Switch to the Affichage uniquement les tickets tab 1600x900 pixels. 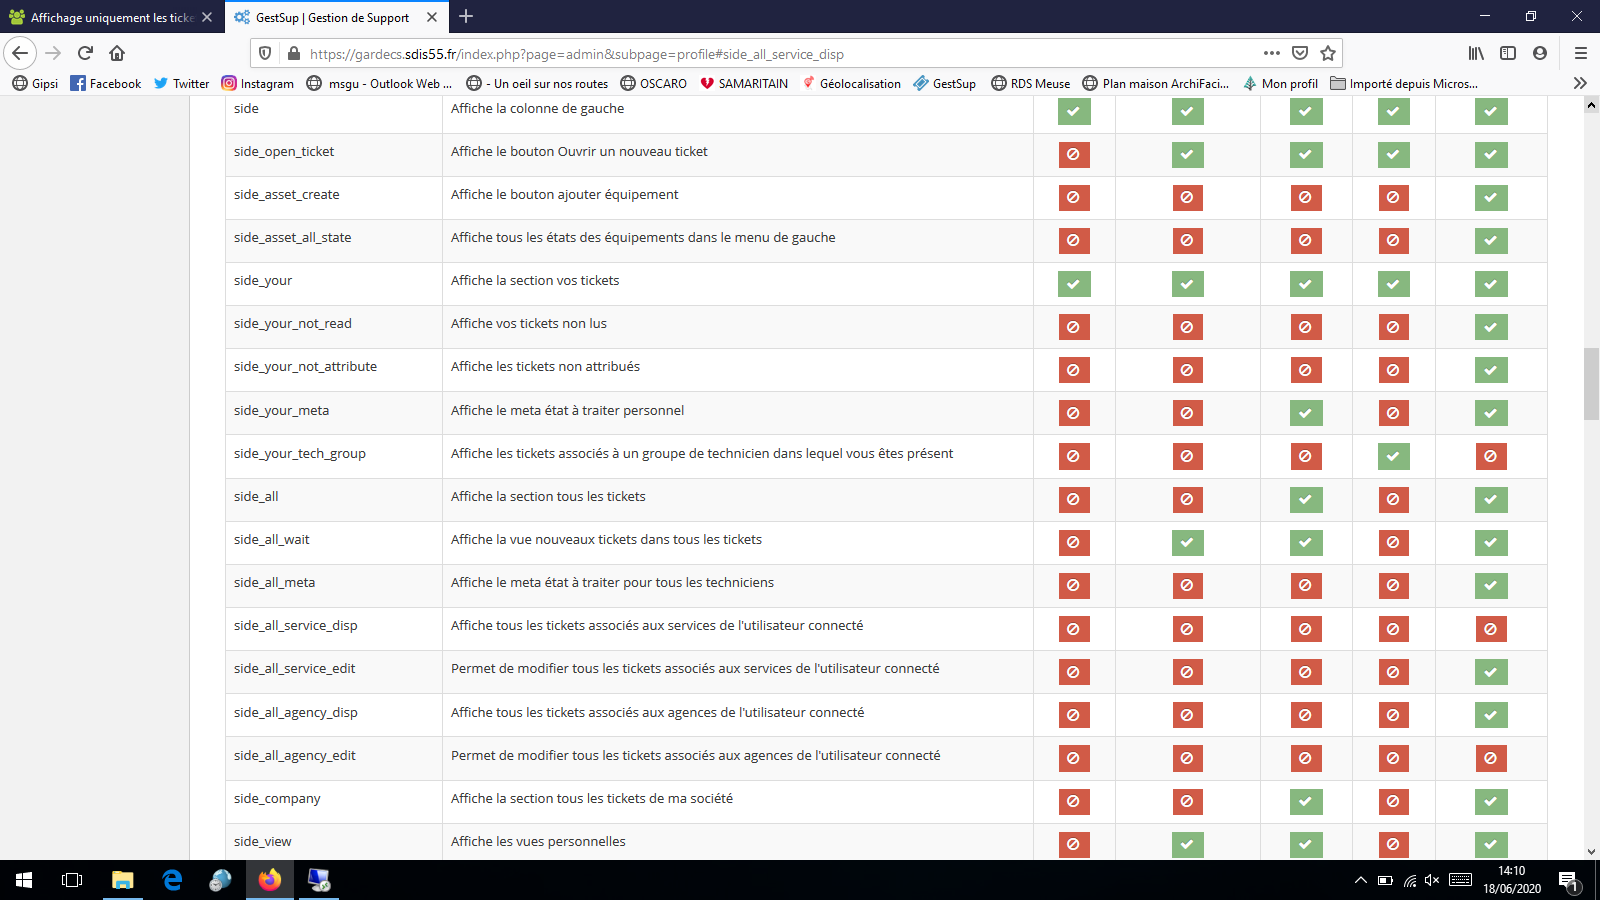[x=110, y=17]
